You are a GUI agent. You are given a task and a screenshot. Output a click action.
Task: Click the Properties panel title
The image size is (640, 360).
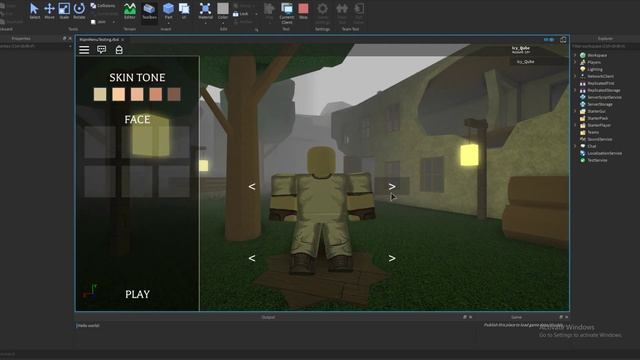coord(21,38)
